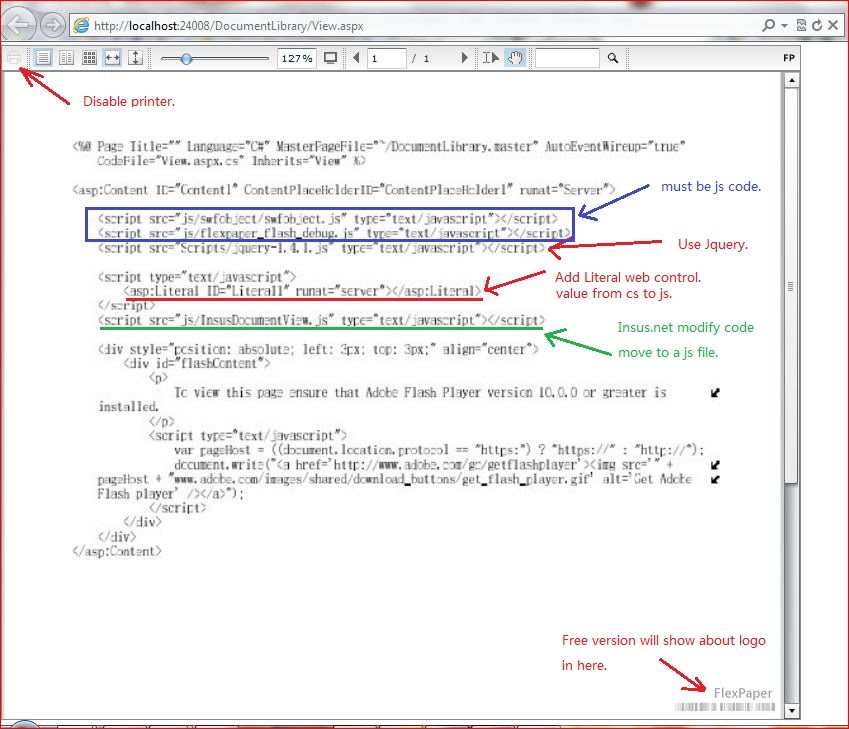Click the text "</asp:Content>"
The height and width of the screenshot is (729, 849).
[117, 551]
